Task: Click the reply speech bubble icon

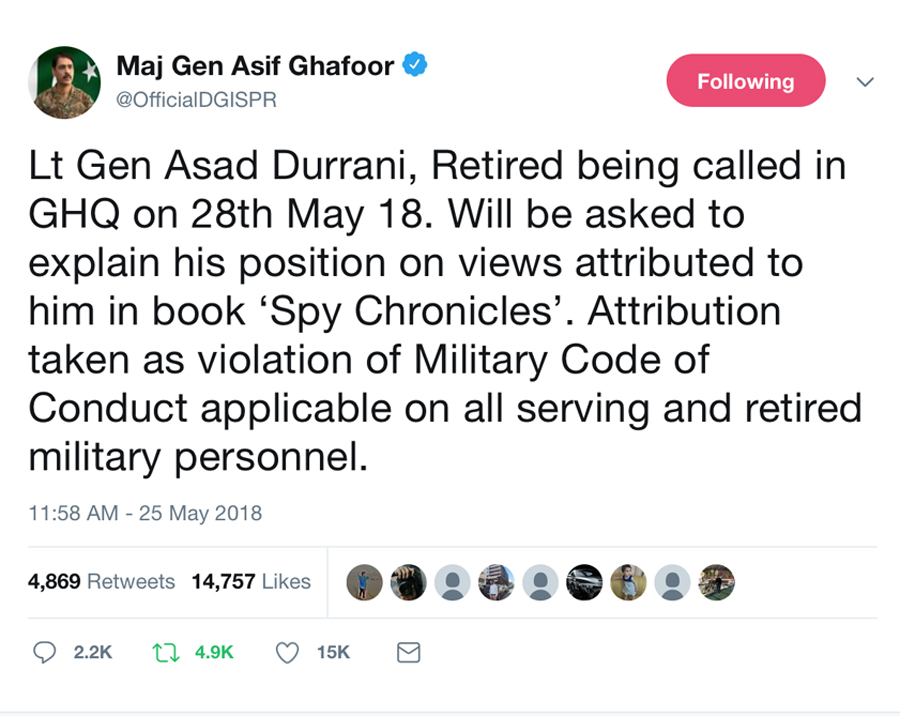Action: pos(45,652)
